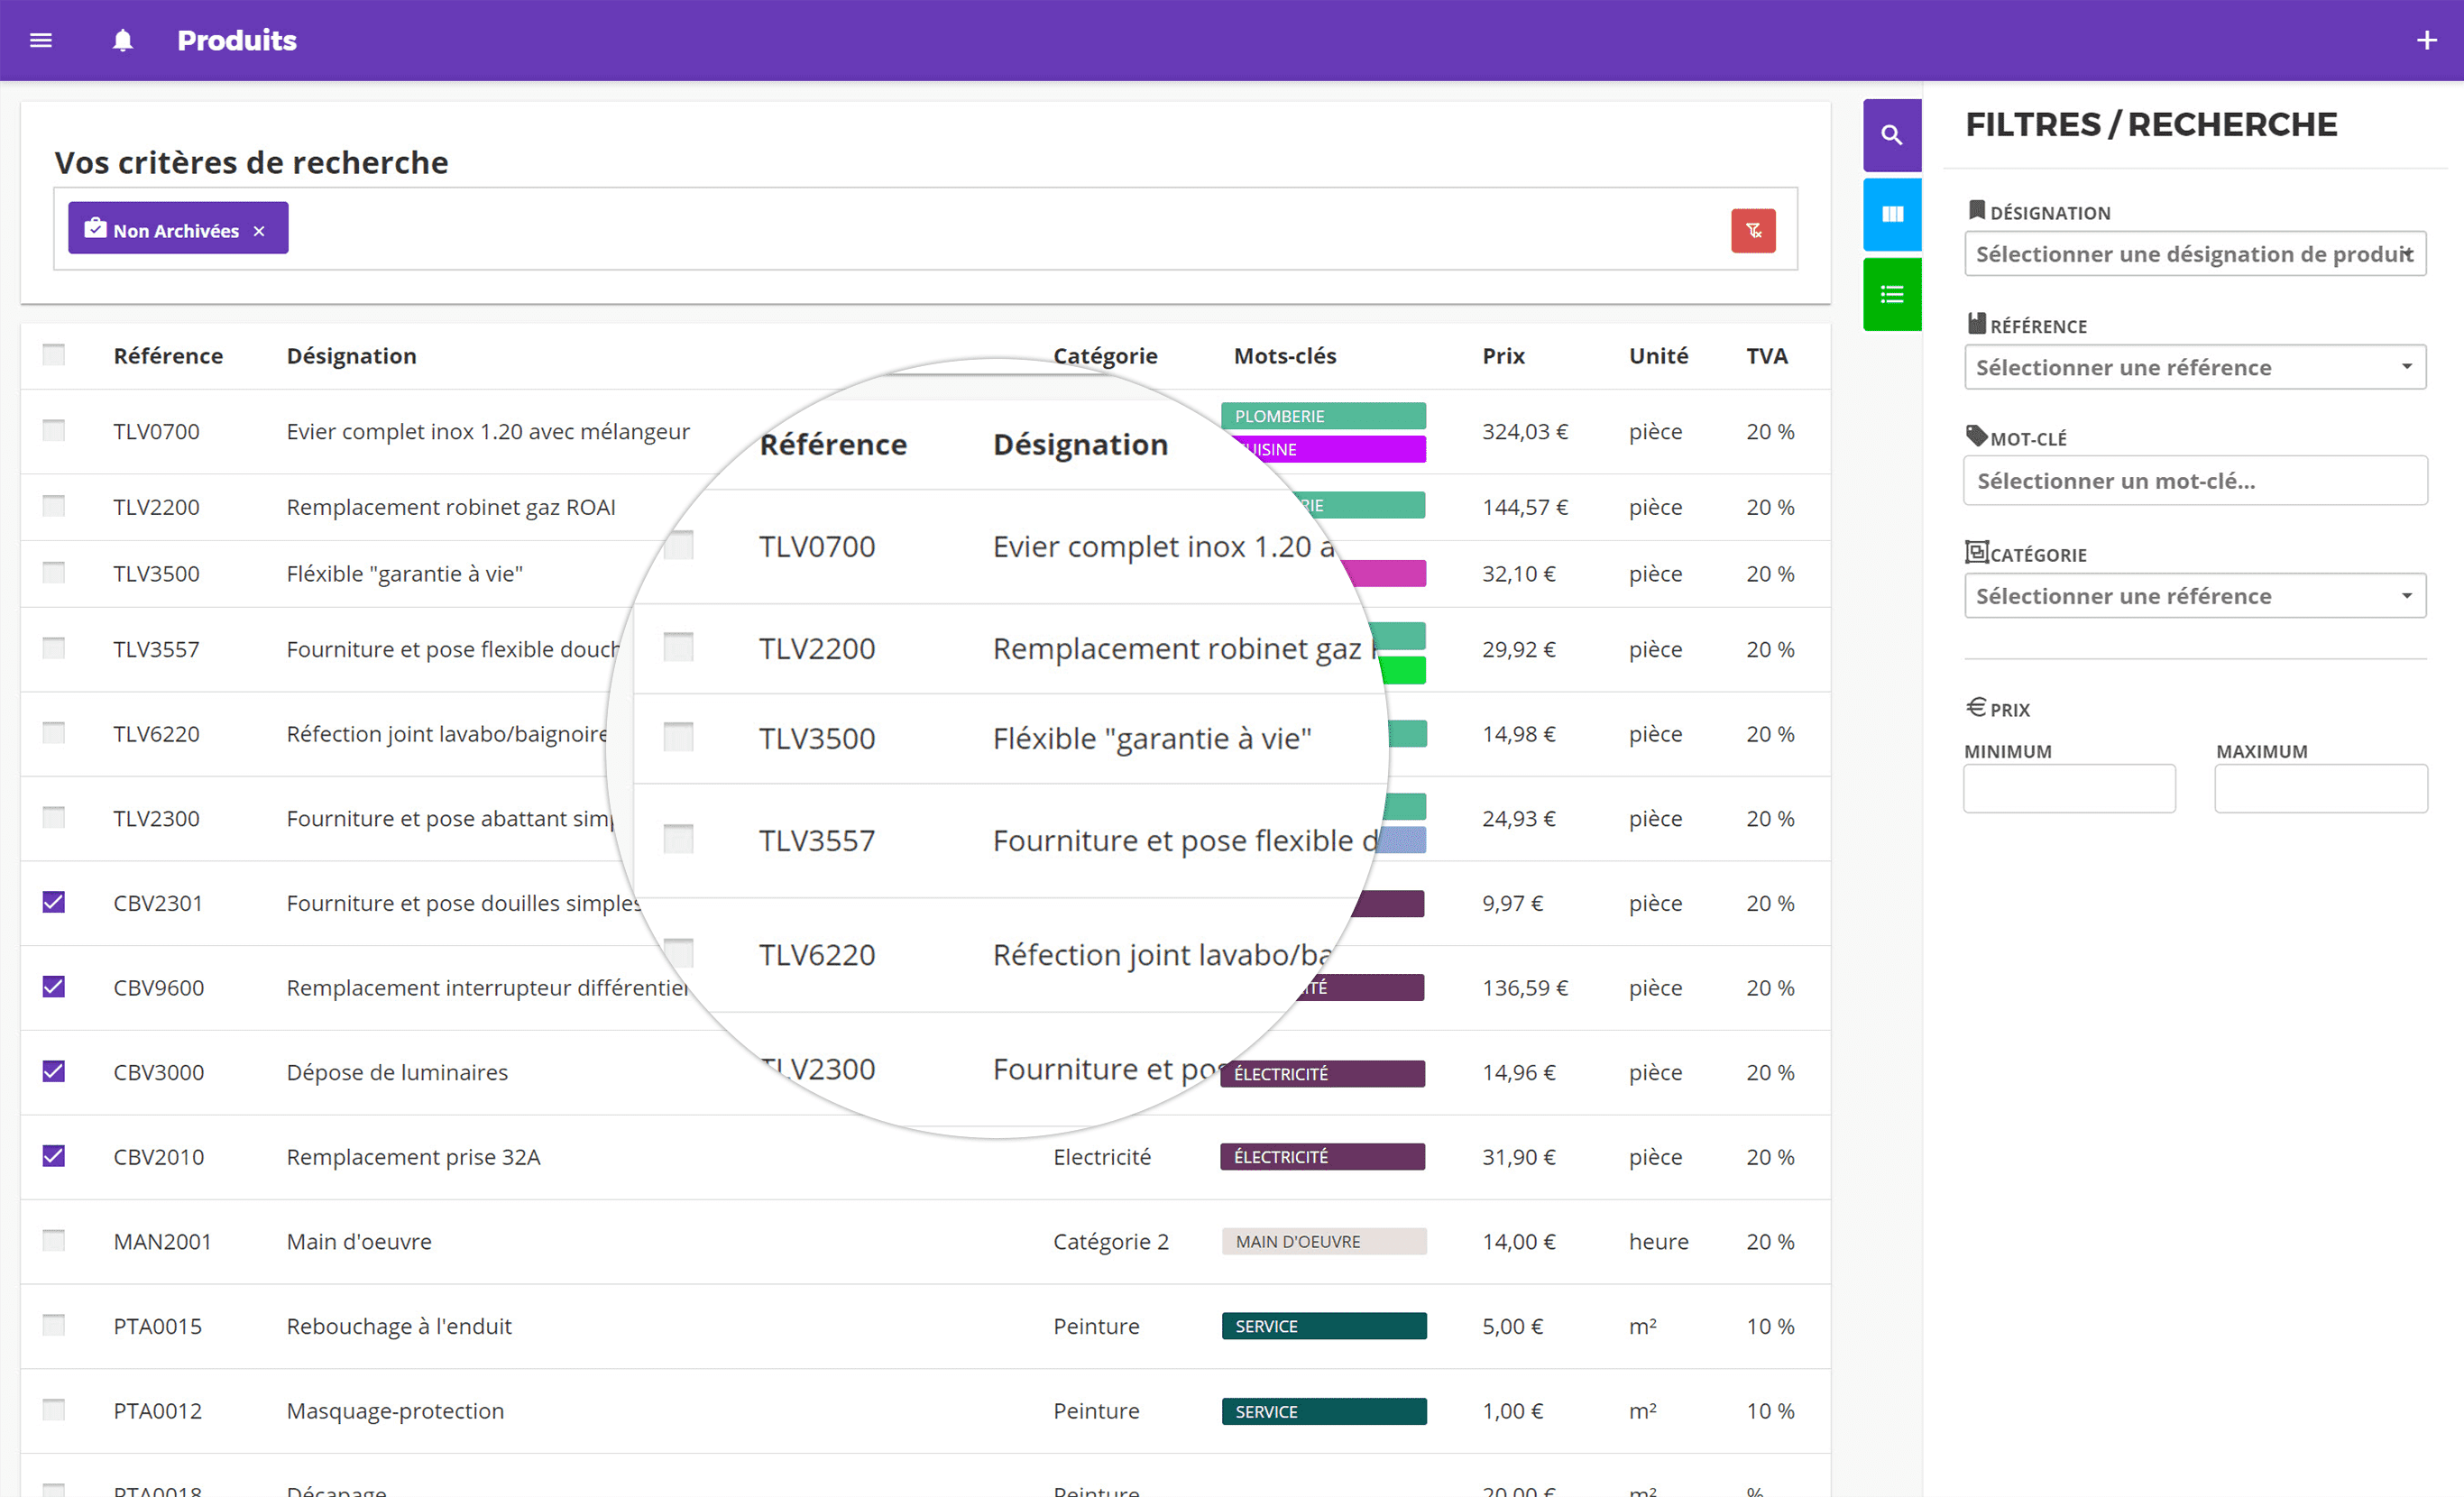Click the hamburger menu icon

tap(42, 39)
